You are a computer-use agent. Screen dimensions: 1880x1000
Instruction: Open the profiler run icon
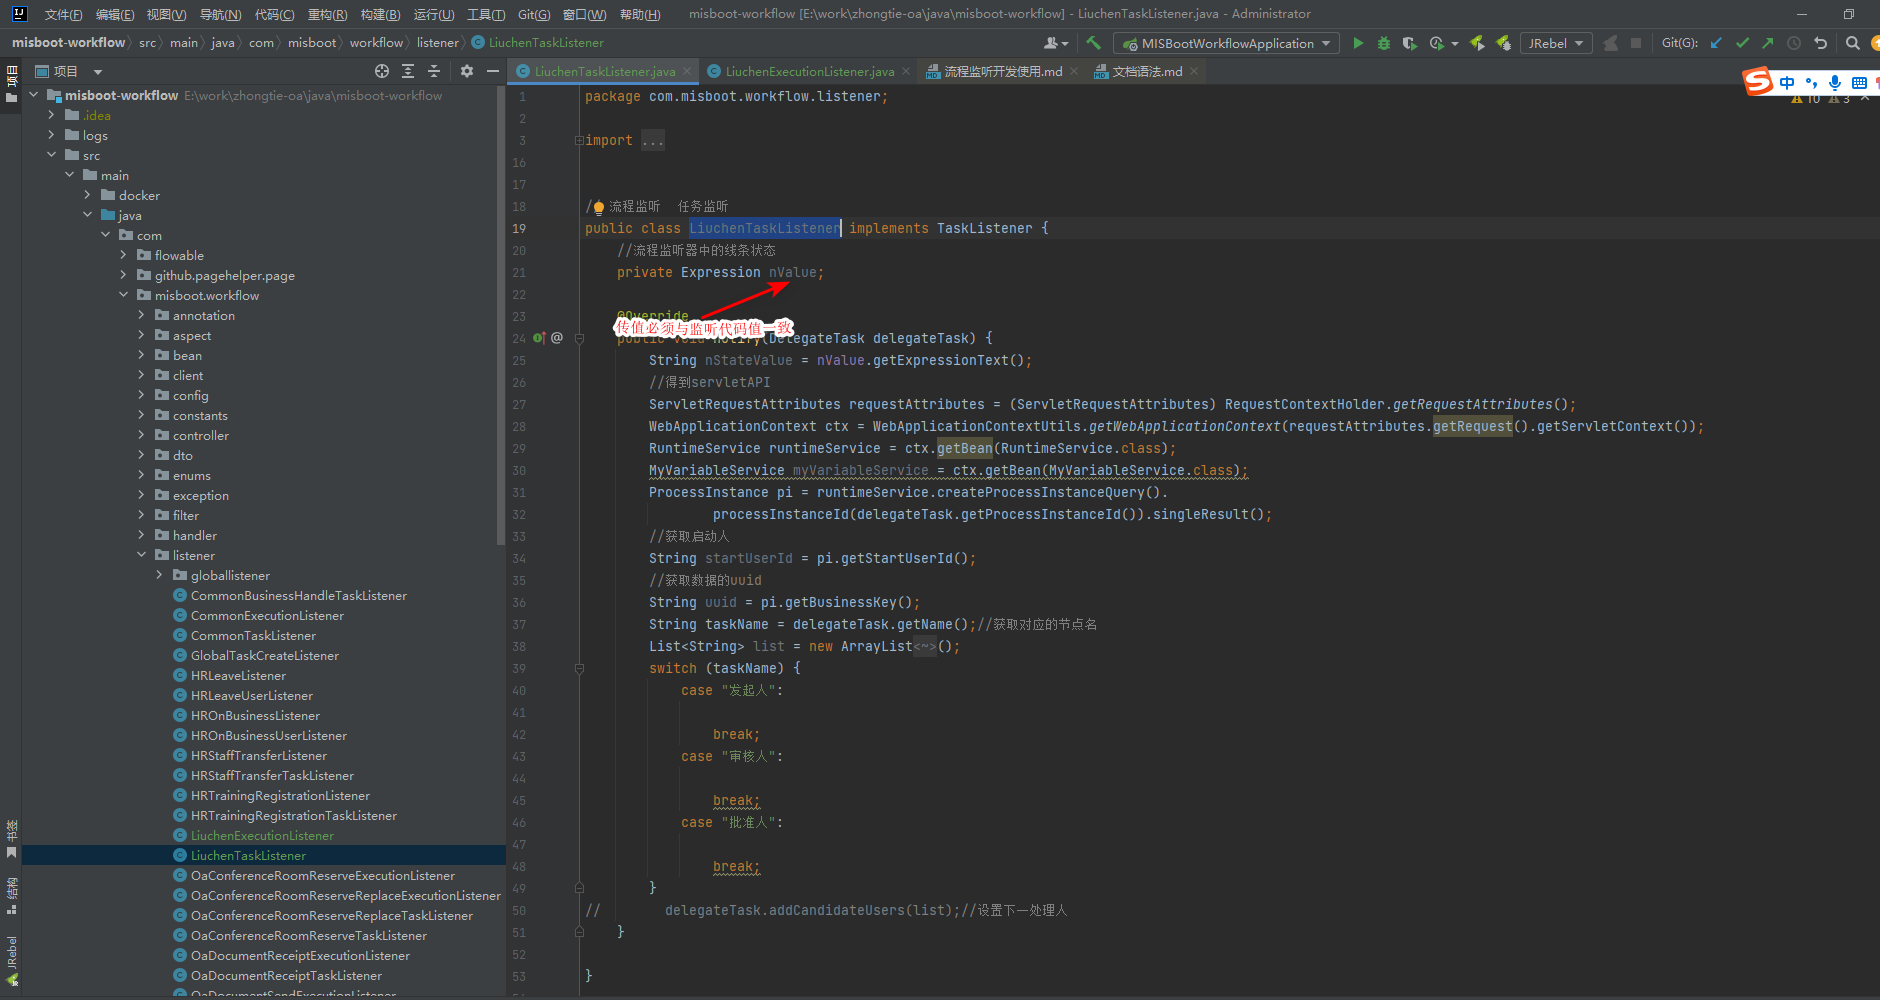tap(1437, 43)
